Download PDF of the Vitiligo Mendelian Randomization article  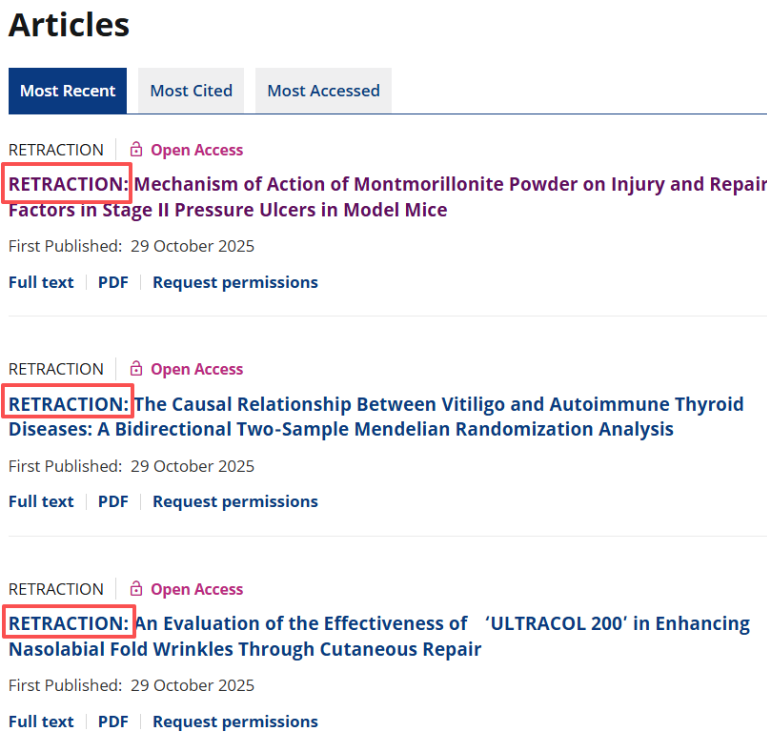coord(113,502)
